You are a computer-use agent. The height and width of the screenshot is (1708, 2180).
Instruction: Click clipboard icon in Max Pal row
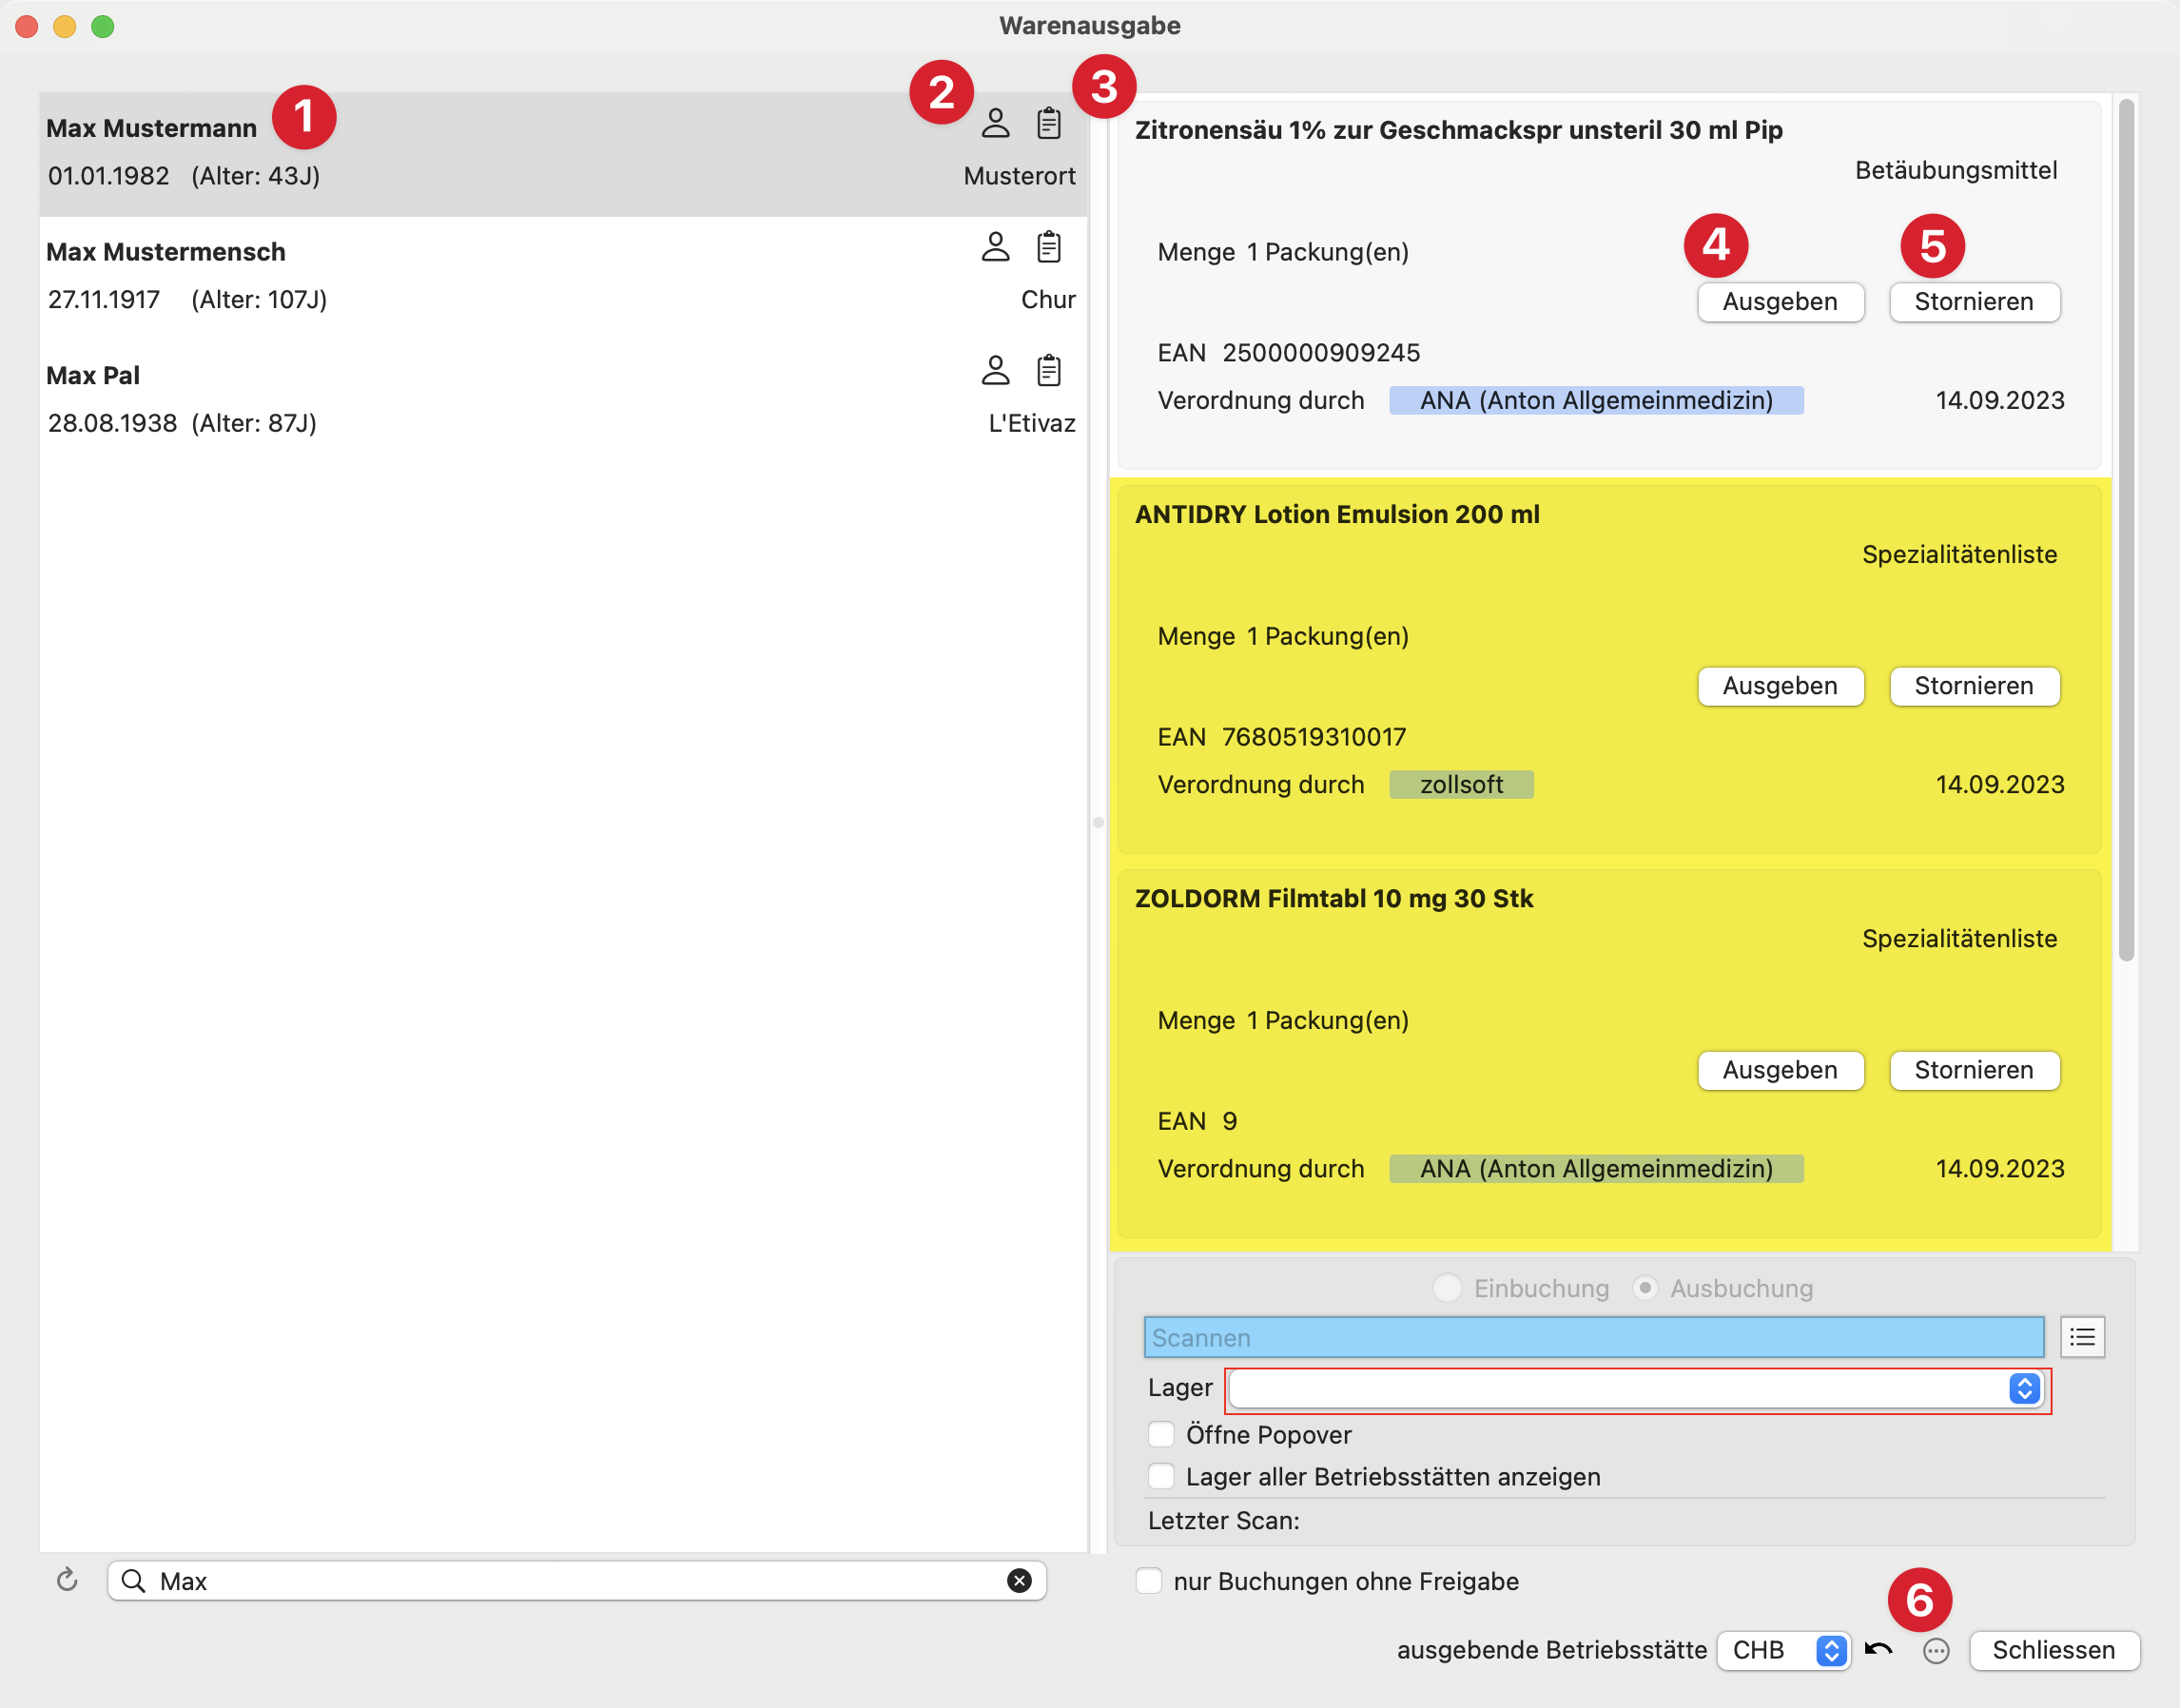click(x=1048, y=371)
